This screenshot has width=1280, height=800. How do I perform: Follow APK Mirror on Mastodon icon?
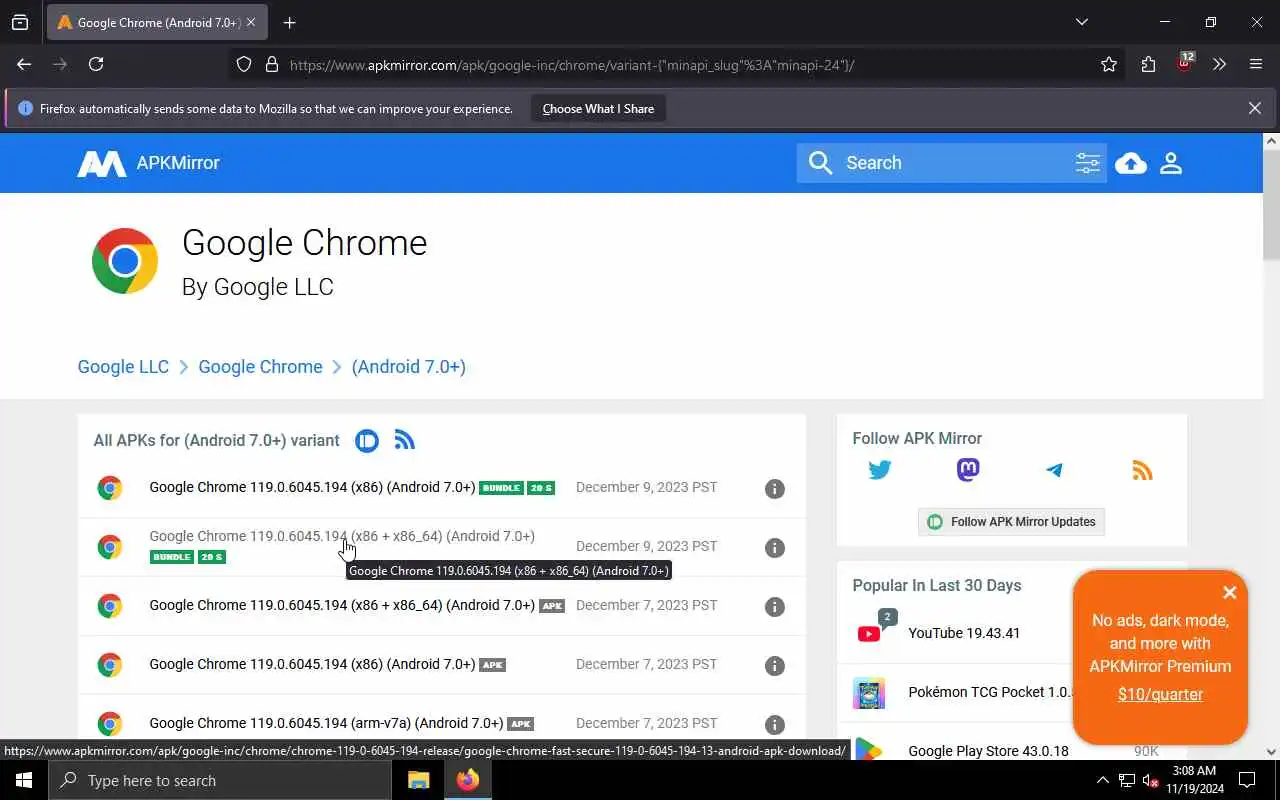click(x=967, y=470)
